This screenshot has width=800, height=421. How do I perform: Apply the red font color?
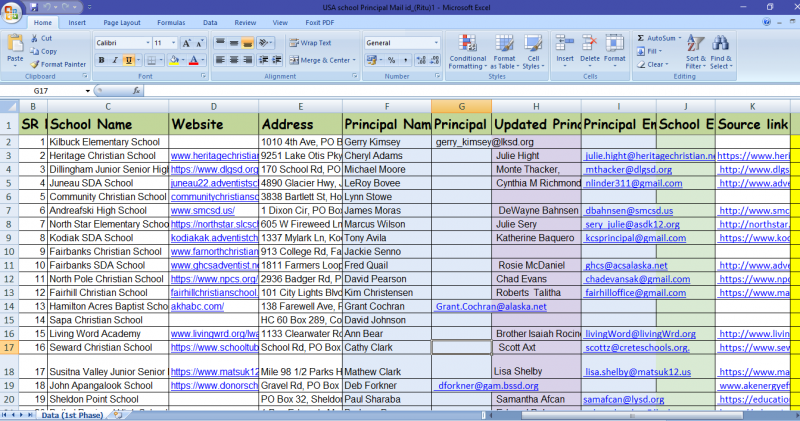194,61
